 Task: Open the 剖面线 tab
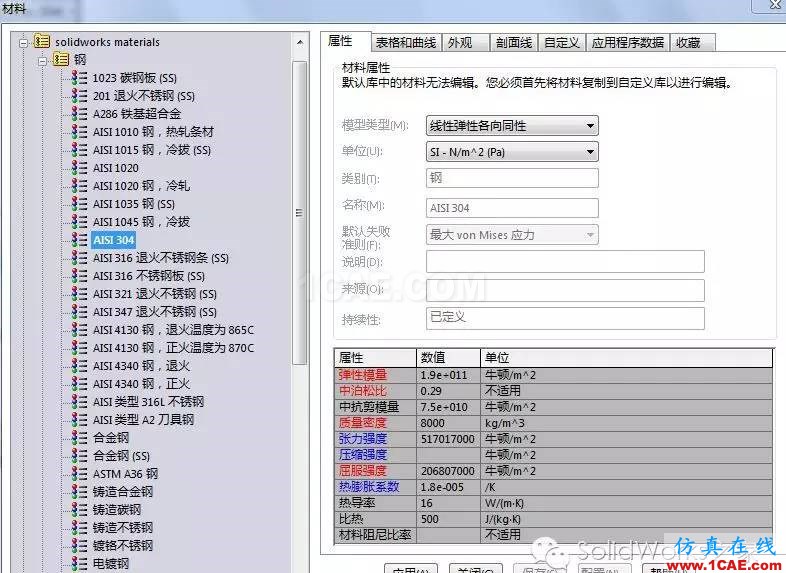tap(514, 43)
